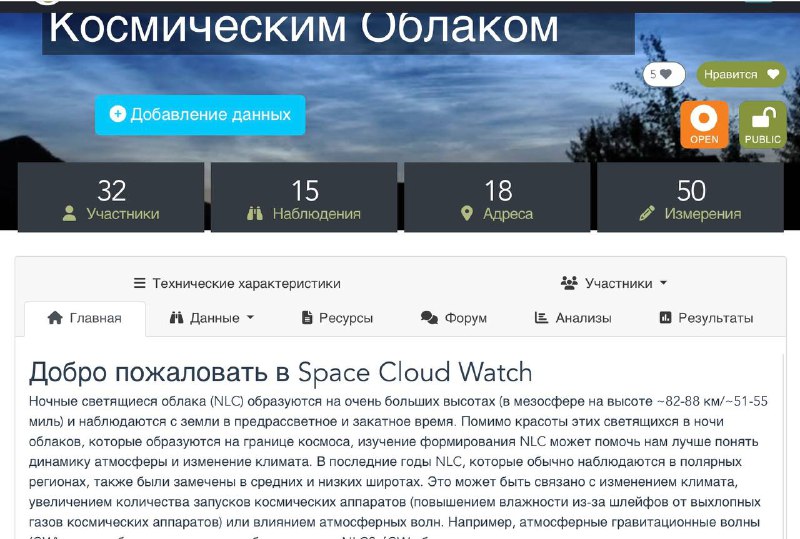The image size is (800, 539).
Task: Click the bar chart icon on Результаты tab
Action: pos(665,317)
